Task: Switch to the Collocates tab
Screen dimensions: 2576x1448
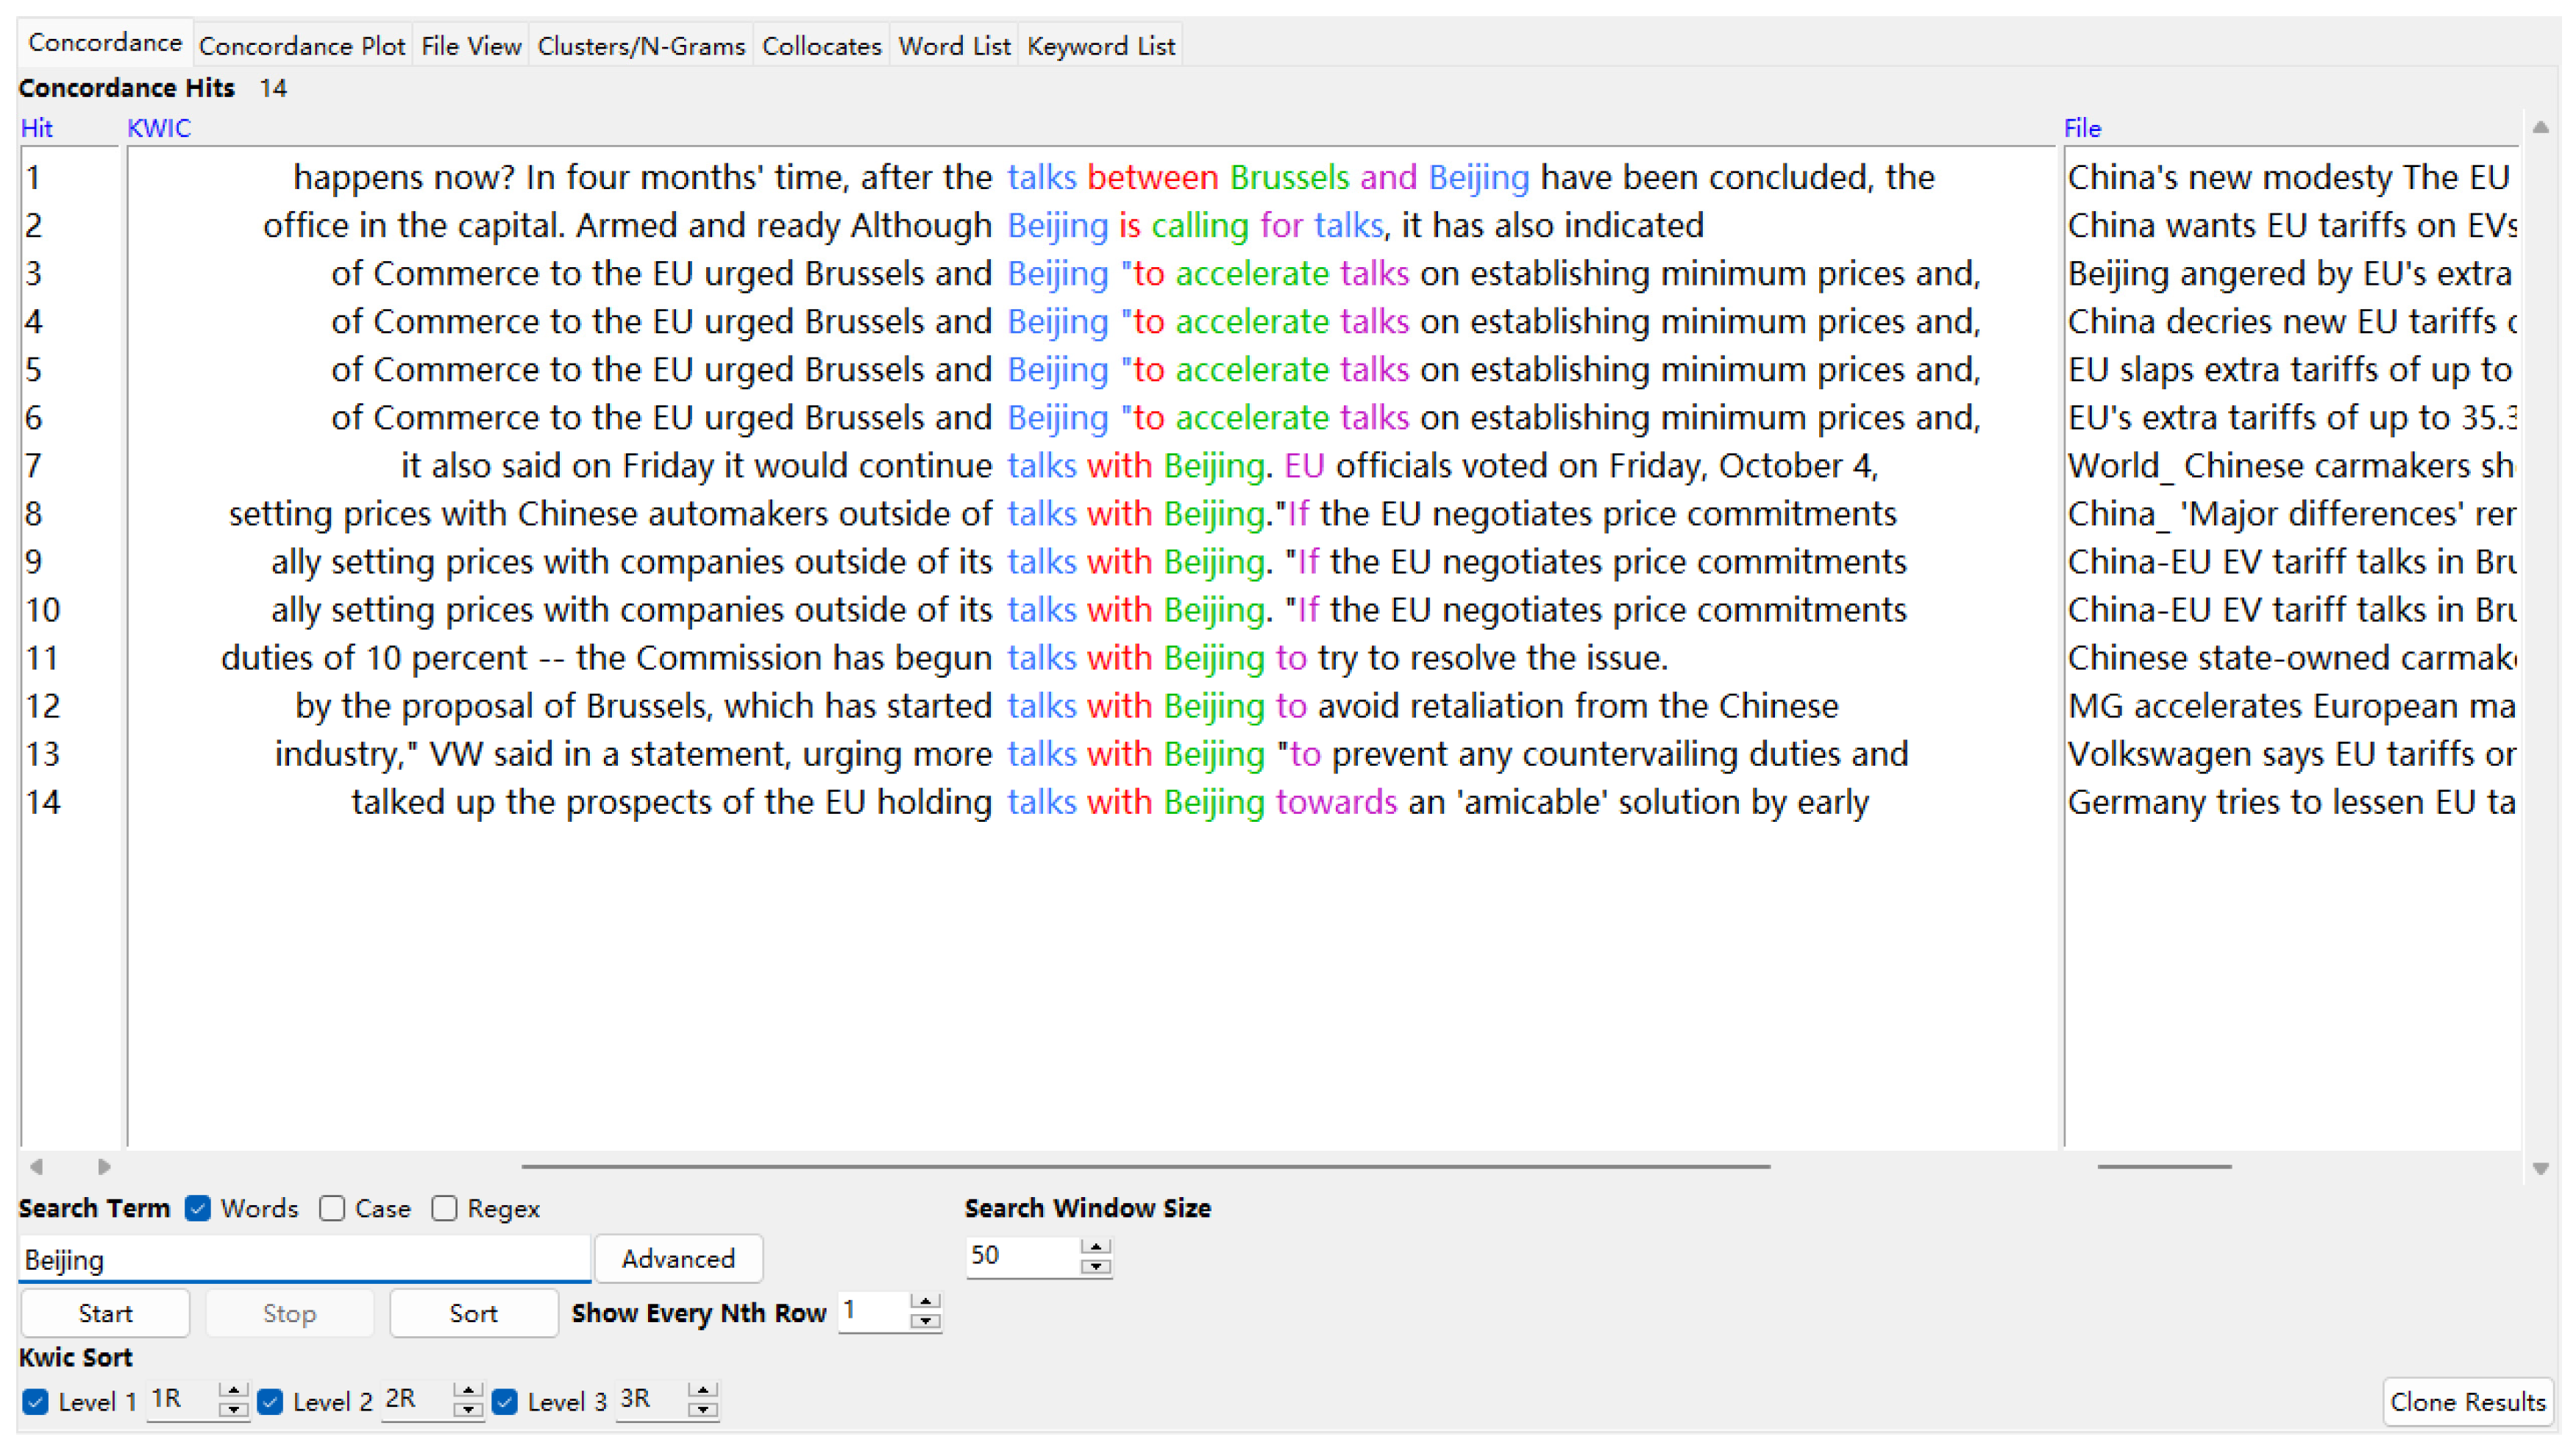Action: (x=821, y=46)
